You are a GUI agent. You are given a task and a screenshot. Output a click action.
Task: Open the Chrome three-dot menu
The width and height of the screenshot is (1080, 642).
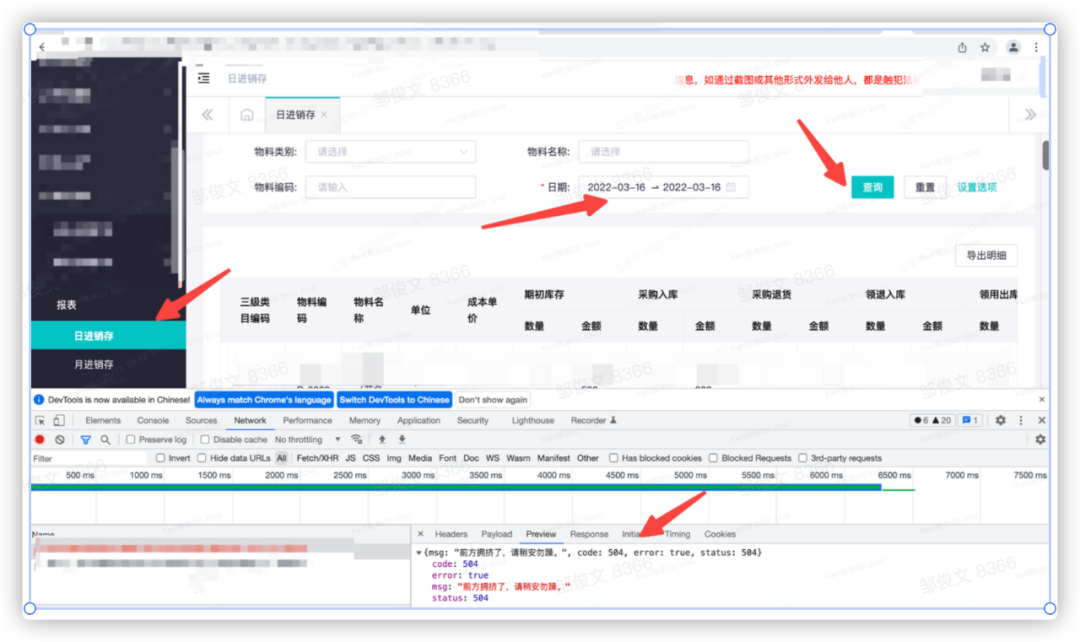[x=1036, y=48]
